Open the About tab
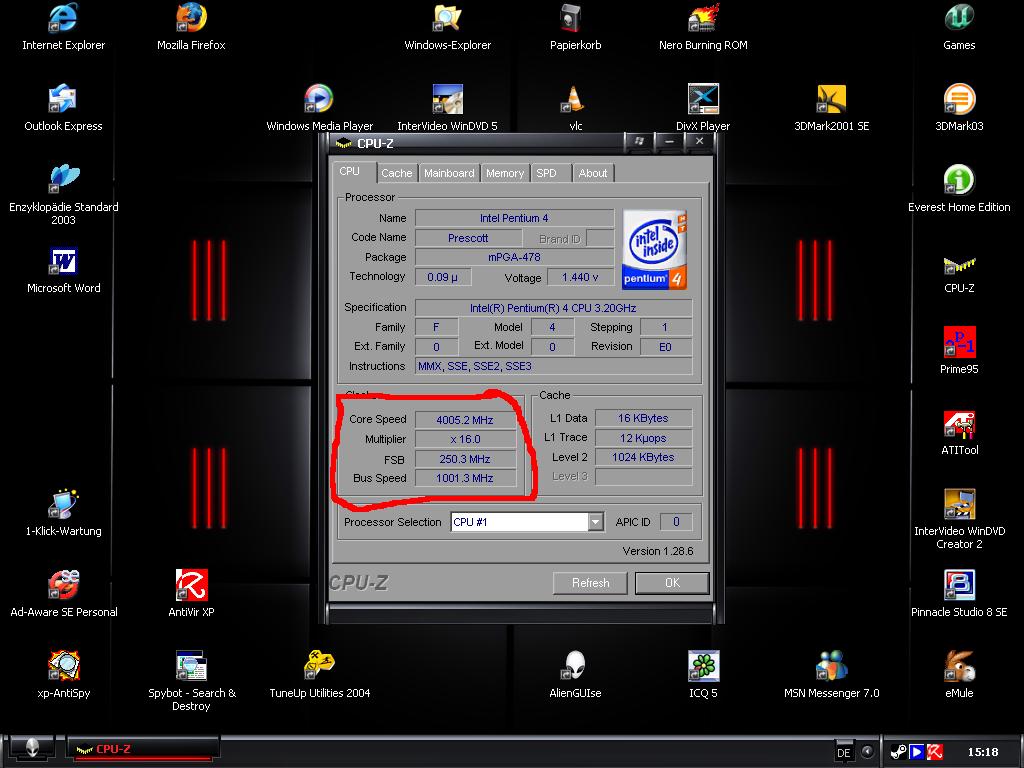This screenshot has height=768, width=1024. click(x=592, y=173)
